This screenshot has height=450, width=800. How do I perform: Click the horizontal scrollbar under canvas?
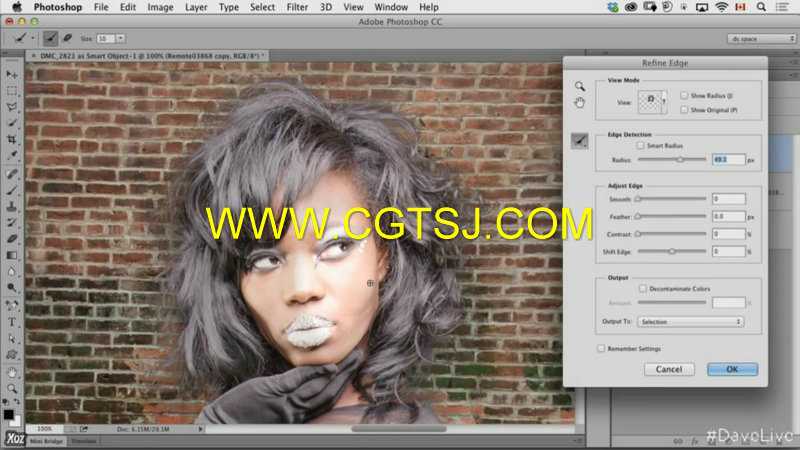(398, 429)
